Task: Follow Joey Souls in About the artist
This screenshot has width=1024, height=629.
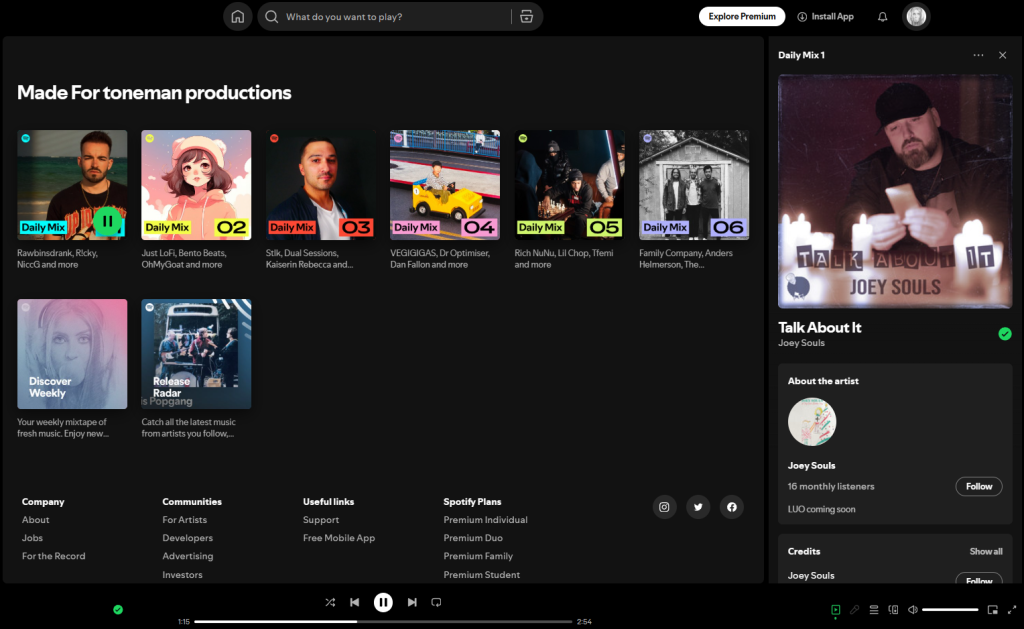Action: tap(979, 486)
